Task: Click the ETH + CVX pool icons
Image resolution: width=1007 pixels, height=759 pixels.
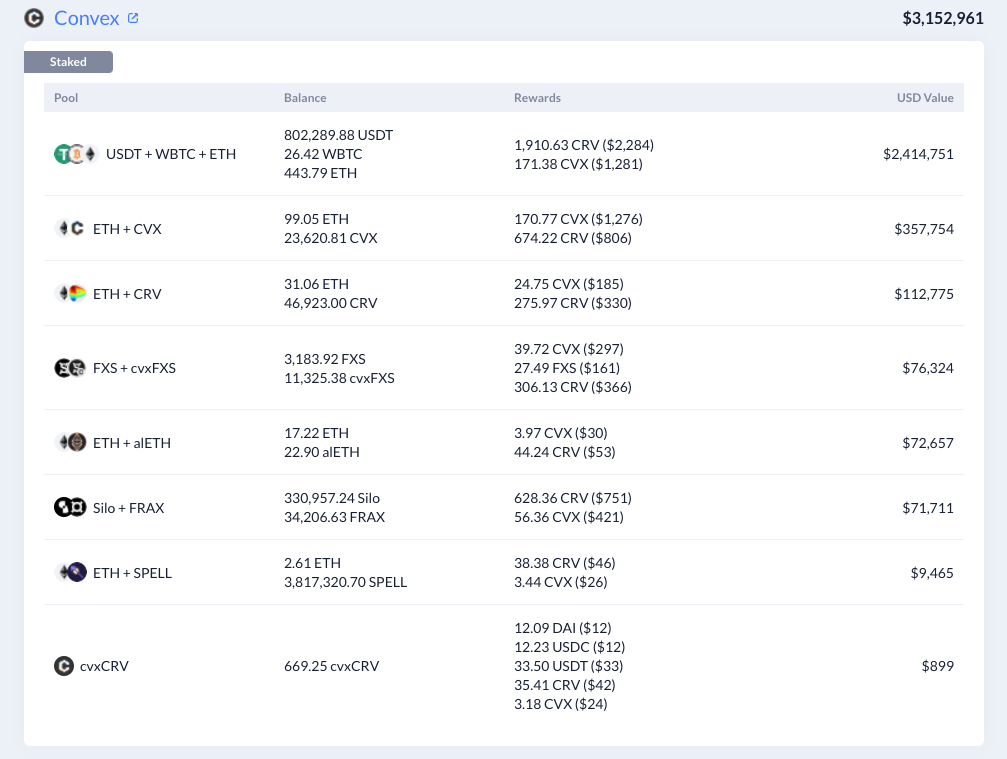Action: point(70,229)
